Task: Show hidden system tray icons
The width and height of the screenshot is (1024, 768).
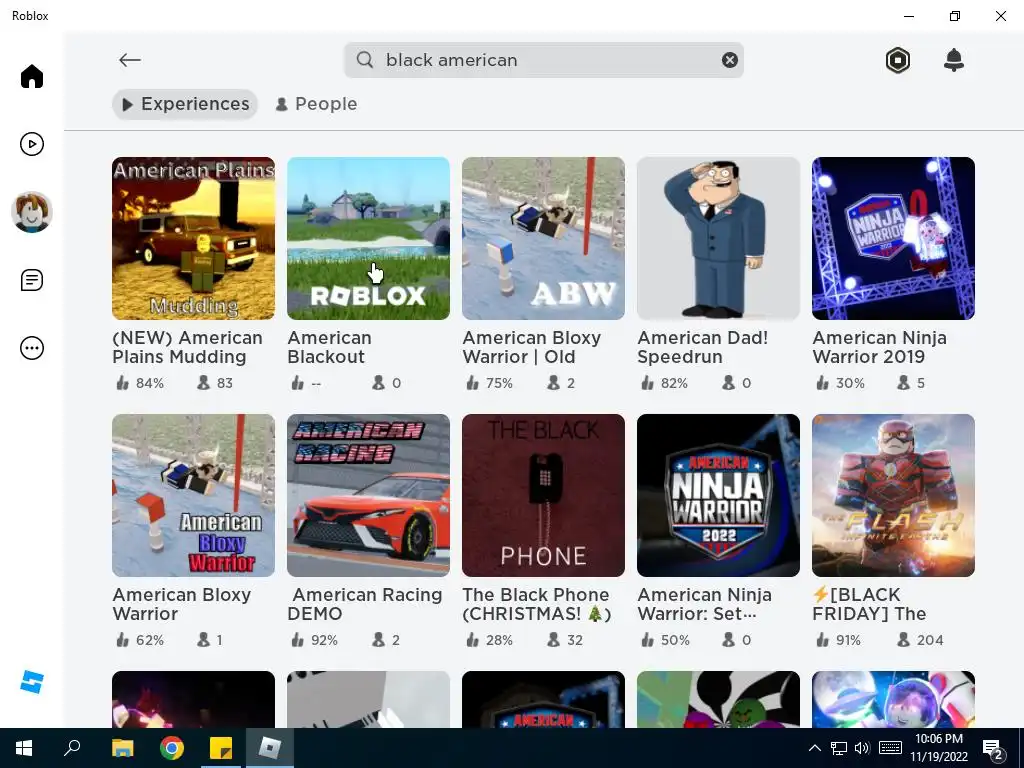Action: tap(814, 748)
